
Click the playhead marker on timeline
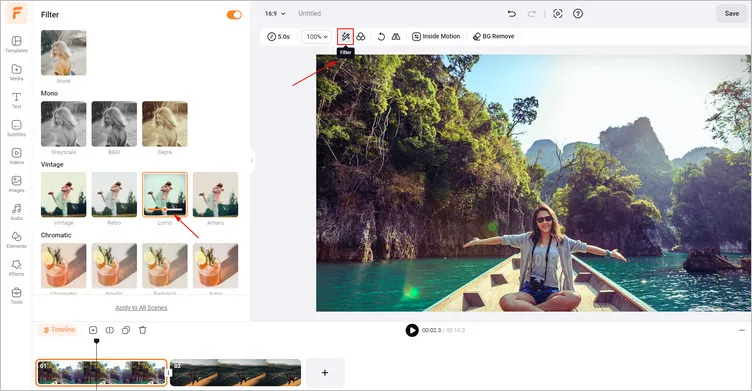(x=96, y=341)
